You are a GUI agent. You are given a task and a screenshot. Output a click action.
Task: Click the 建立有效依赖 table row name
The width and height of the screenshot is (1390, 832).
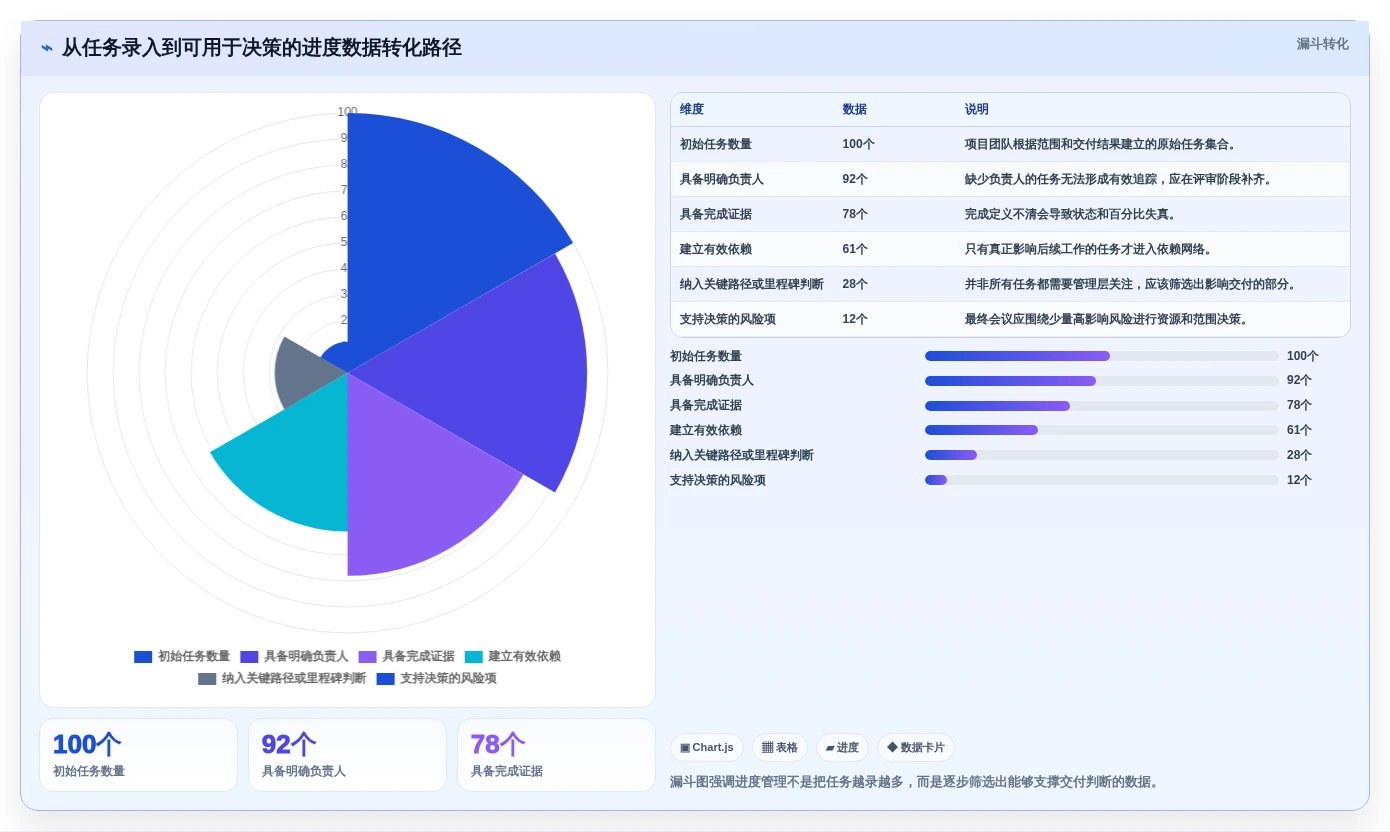click(716, 249)
